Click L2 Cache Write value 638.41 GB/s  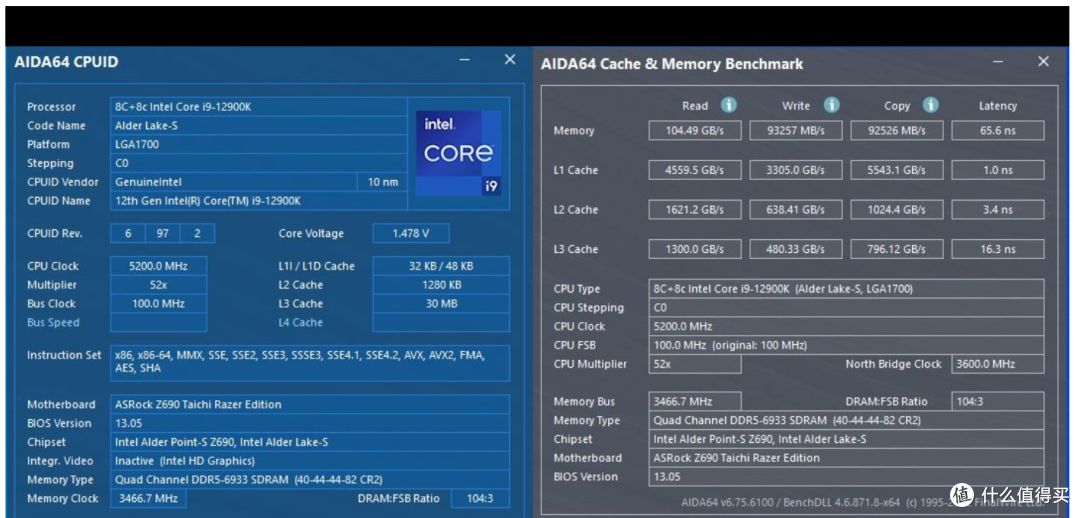tap(796, 209)
